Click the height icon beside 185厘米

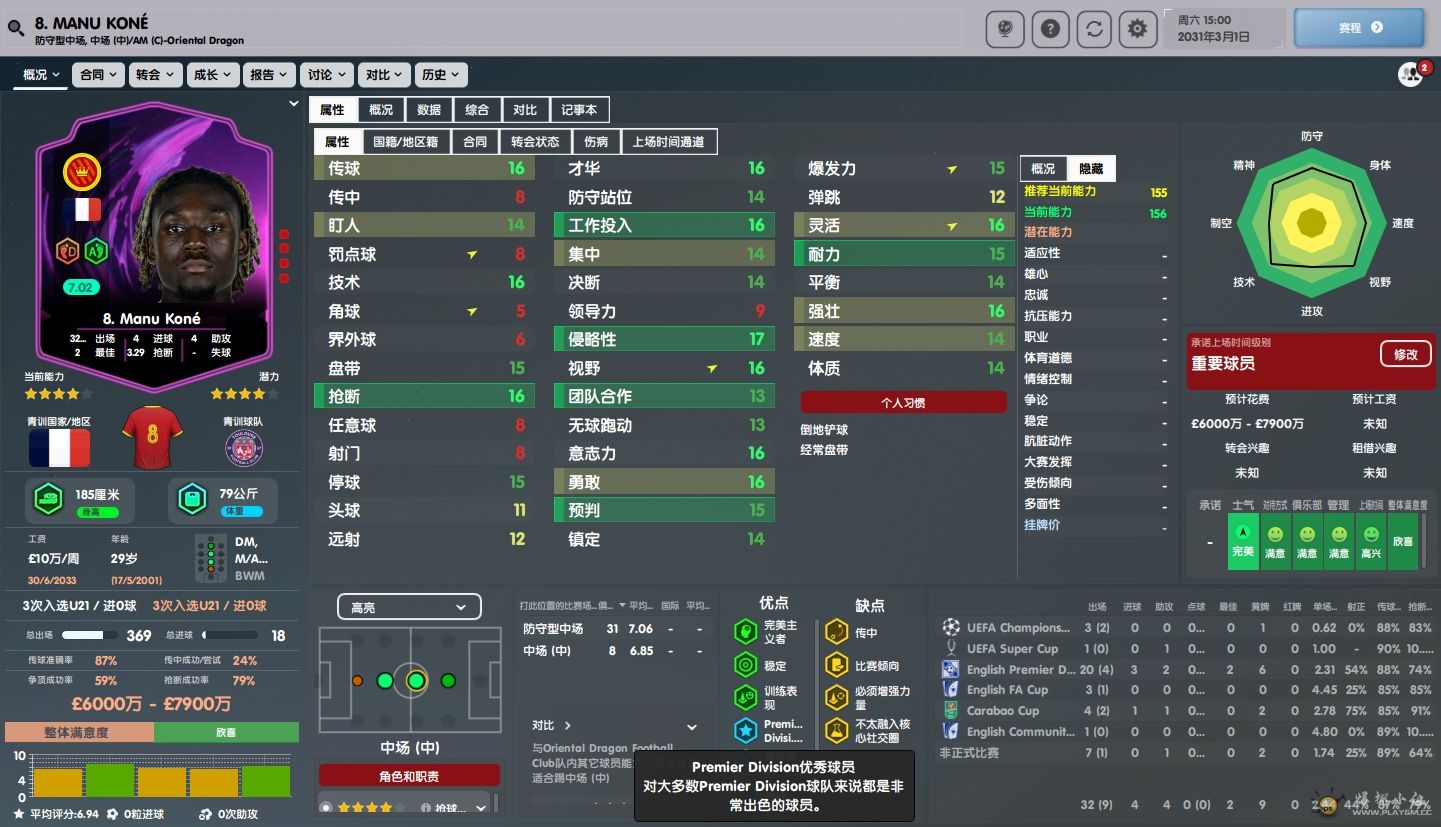[x=48, y=499]
